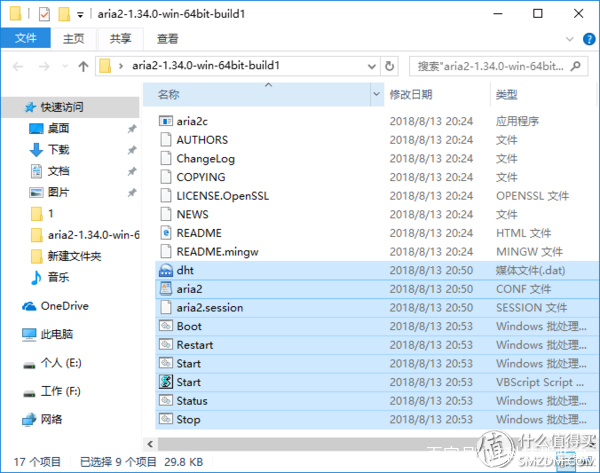Sort by the 名称 column header
This screenshot has width=600, height=473.
[x=256, y=94]
